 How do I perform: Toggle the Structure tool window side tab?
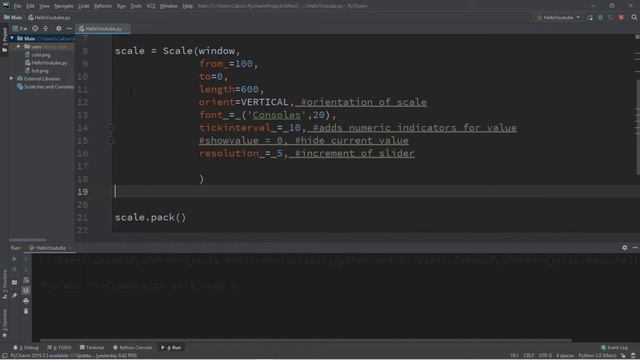4,284
